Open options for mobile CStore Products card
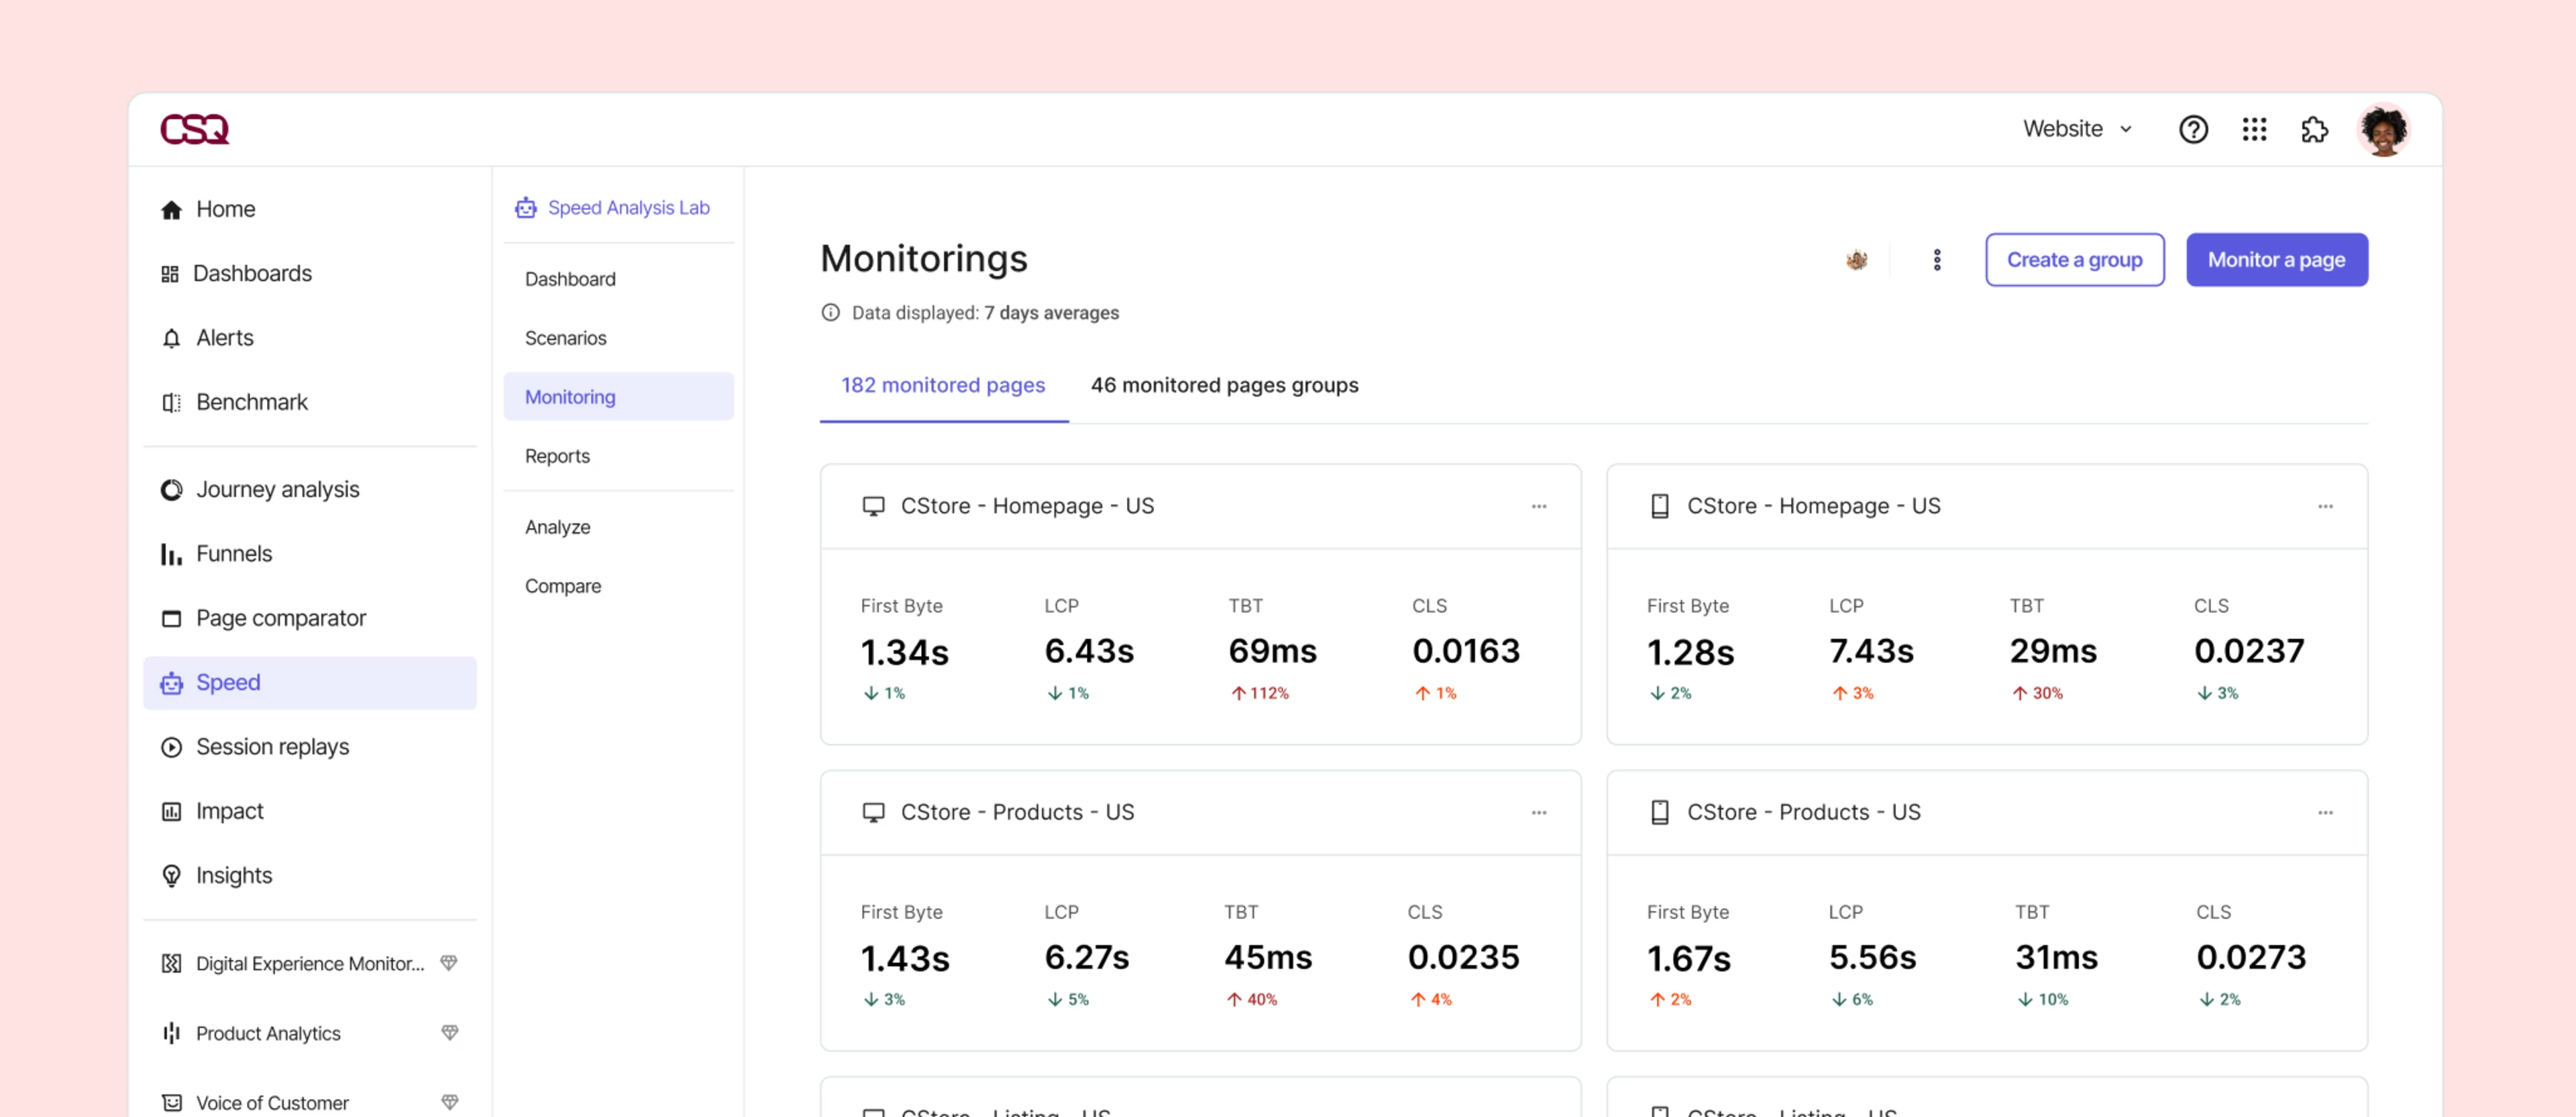This screenshot has width=2576, height=1117. pos(2324,812)
